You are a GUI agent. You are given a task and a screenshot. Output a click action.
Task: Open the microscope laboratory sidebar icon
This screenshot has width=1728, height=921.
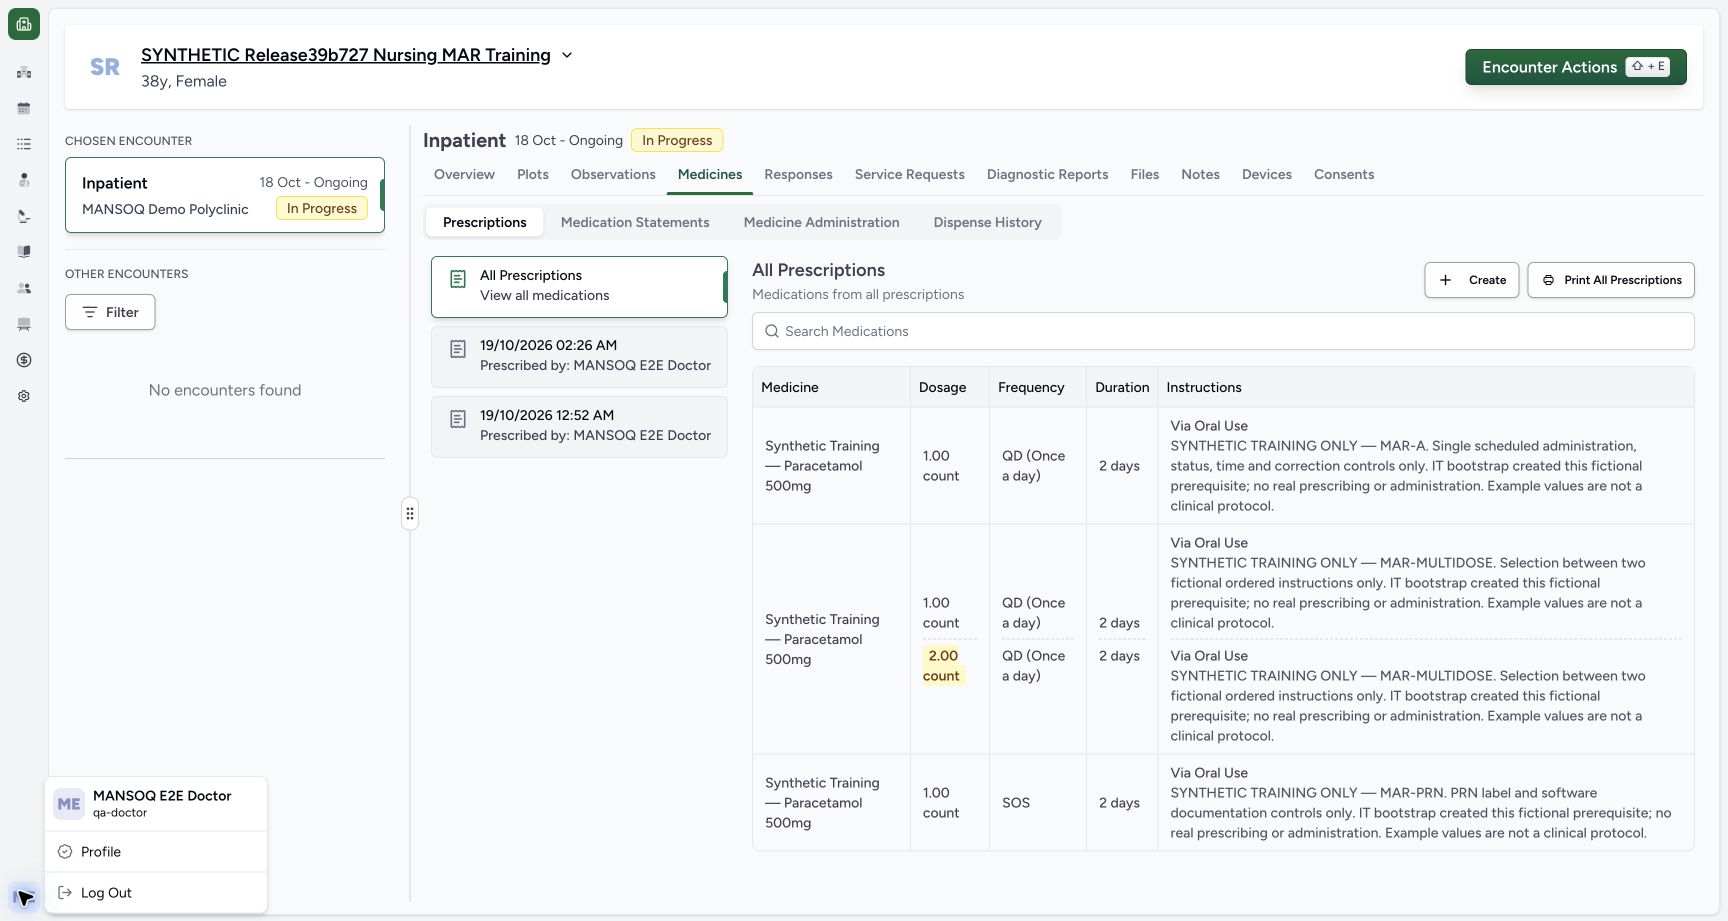(x=24, y=216)
